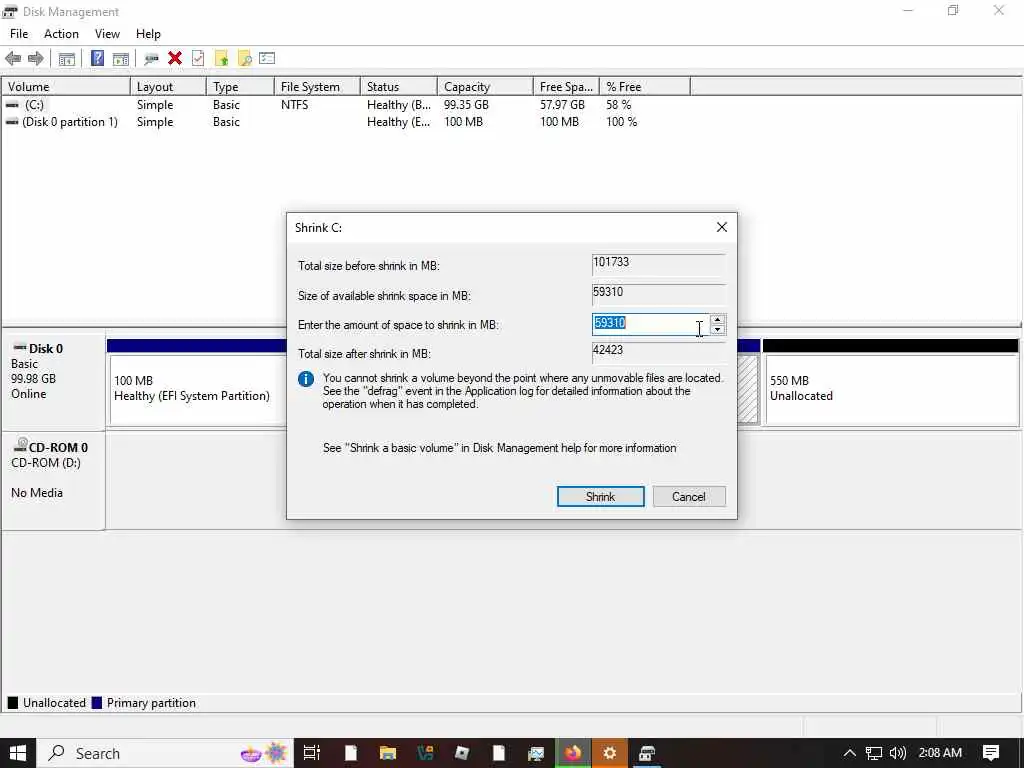Click the connect key-shaped toolbar icon
Viewport: 1024px width, 768px height.
click(152, 59)
